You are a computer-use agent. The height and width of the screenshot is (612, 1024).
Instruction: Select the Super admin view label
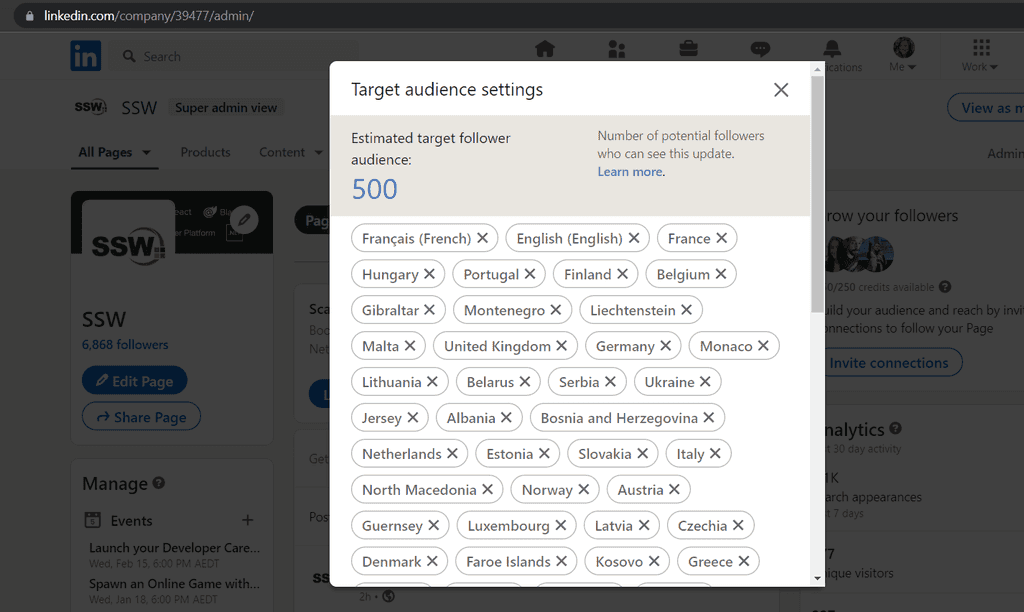coord(226,107)
